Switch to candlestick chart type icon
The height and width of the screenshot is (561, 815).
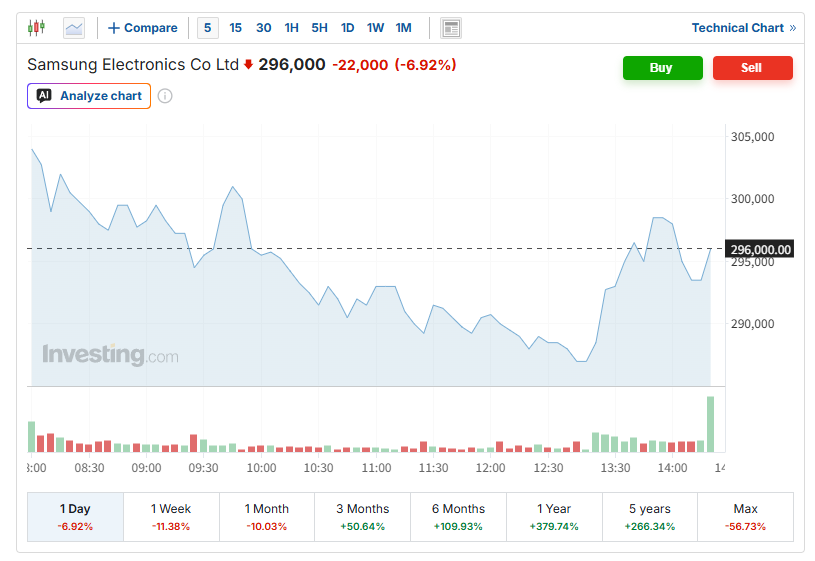point(36,28)
